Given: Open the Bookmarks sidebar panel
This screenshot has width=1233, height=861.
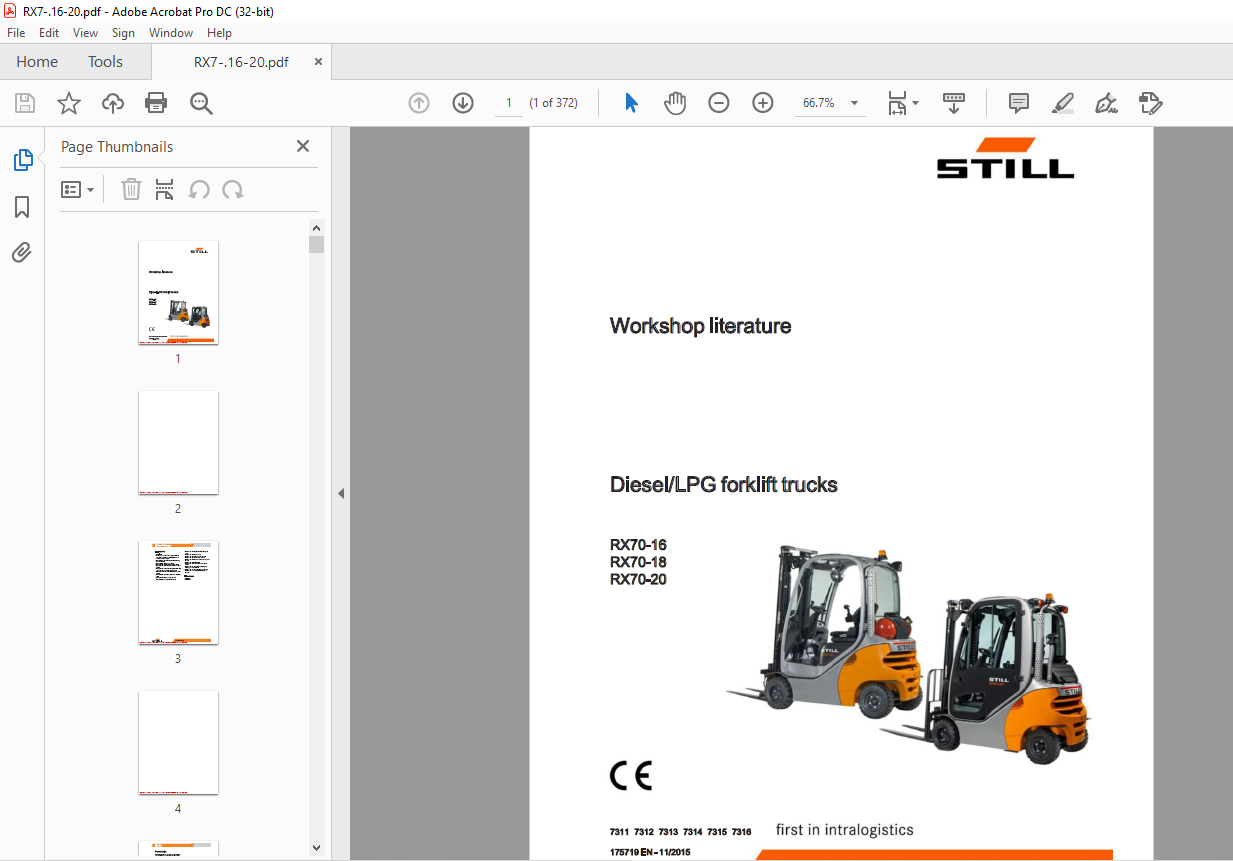Looking at the screenshot, I should 22,207.
